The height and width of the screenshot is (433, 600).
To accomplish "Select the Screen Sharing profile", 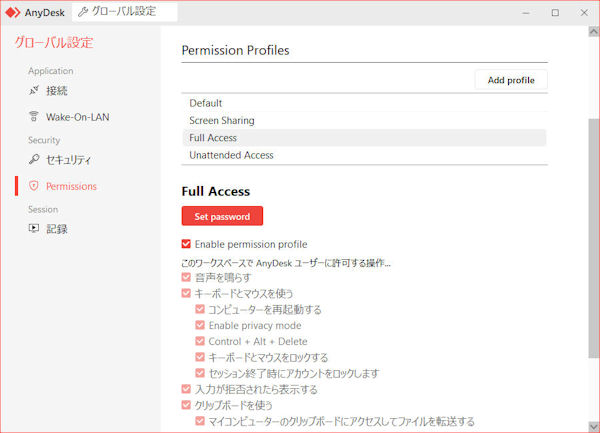I will point(364,120).
